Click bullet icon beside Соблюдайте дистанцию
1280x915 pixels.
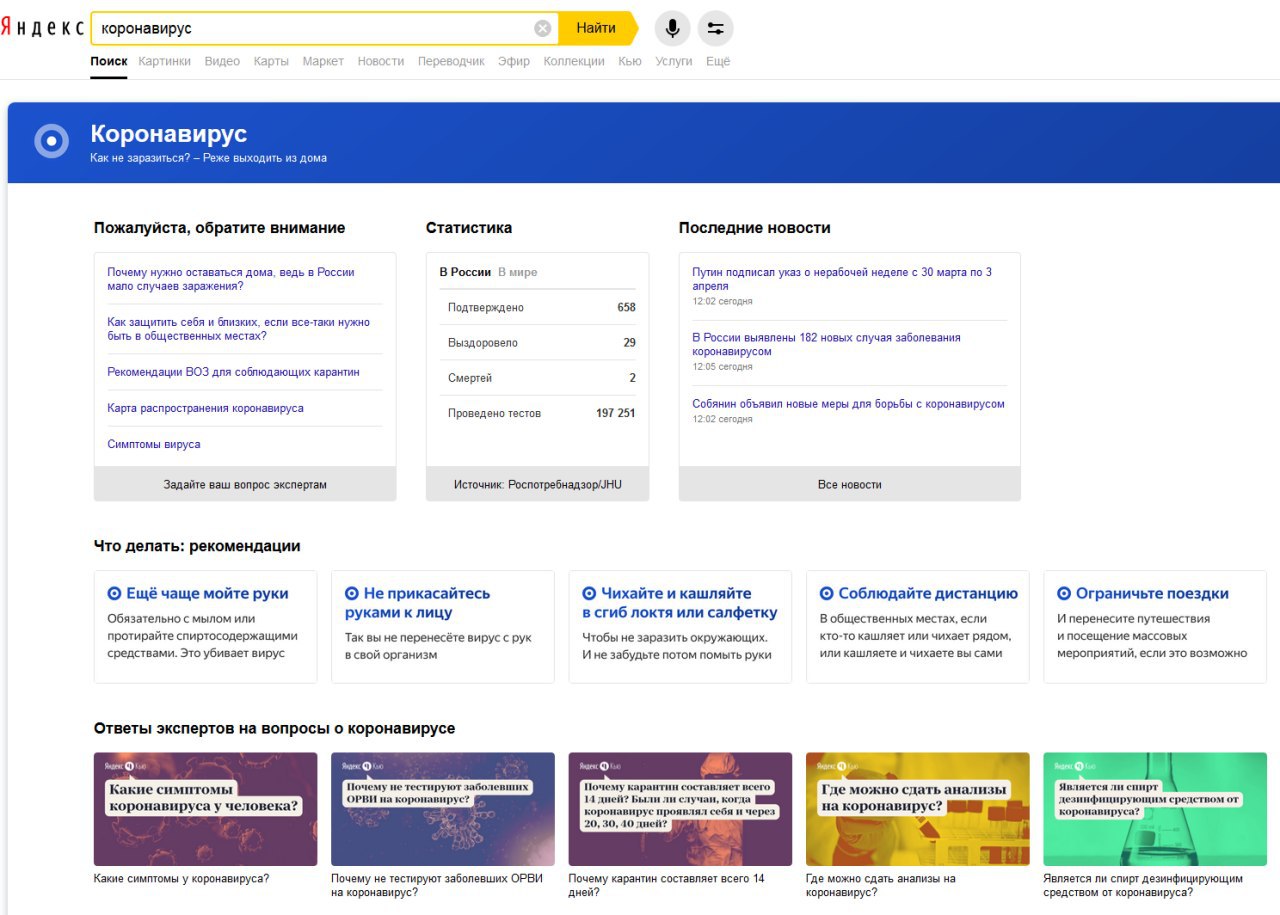pyautogui.click(x=826, y=593)
